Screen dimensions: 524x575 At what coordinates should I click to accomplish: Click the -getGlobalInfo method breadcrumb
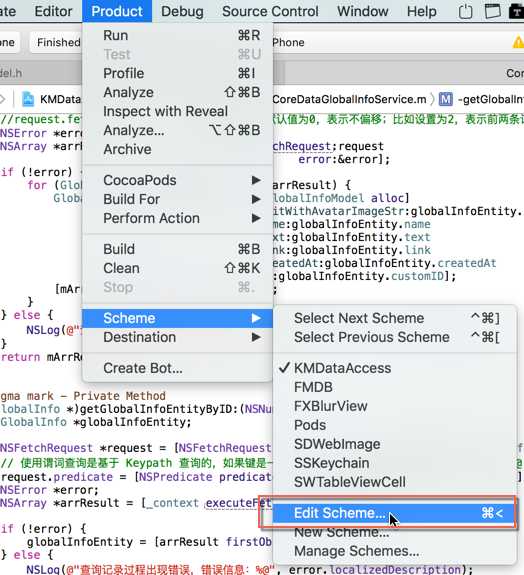pos(491,99)
